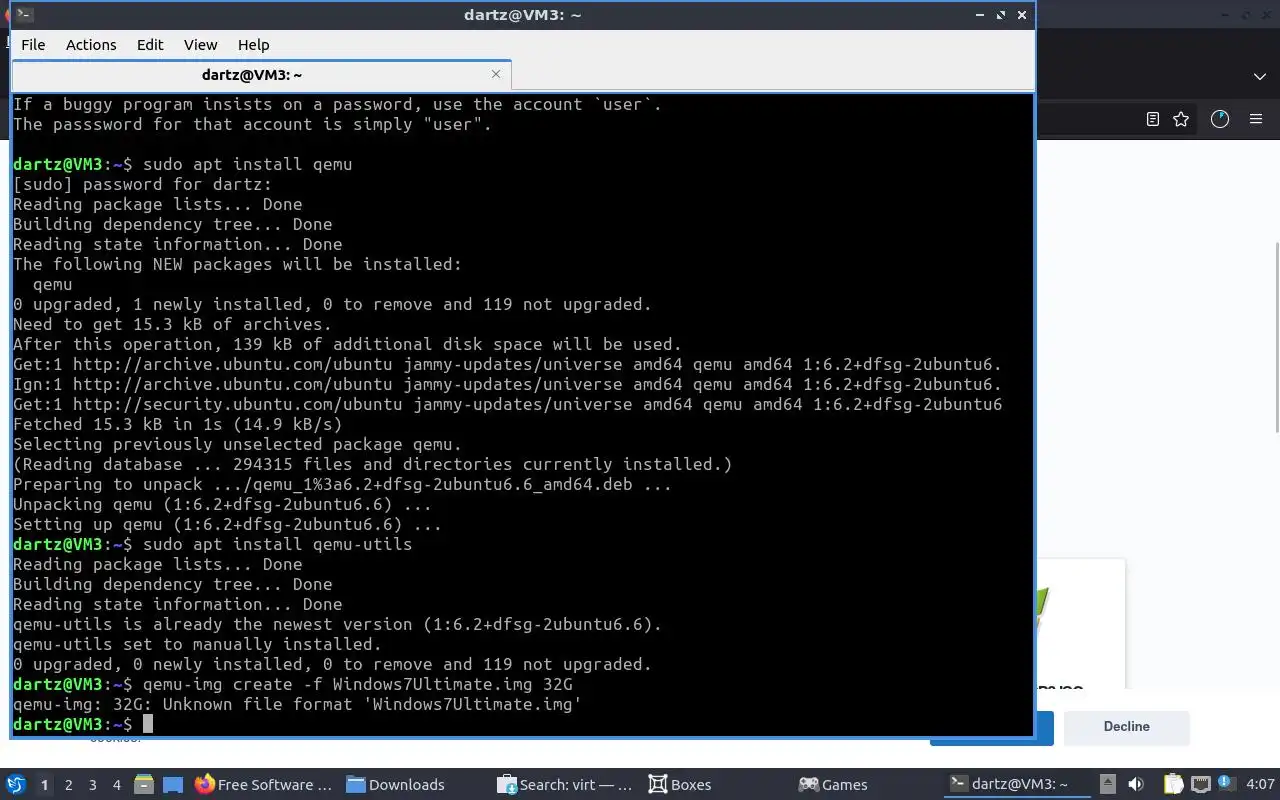This screenshot has width=1280, height=800.
Task: Click 'Fetched 15.3 kB in 1s' line
Action: tap(177, 424)
